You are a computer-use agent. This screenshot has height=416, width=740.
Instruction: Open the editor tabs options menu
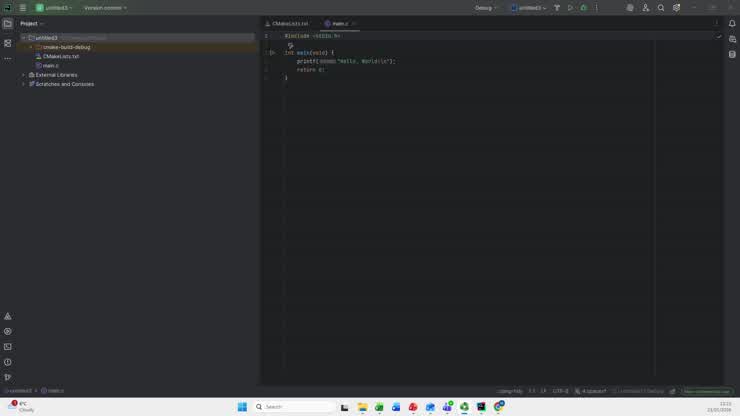tap(716, 24)
